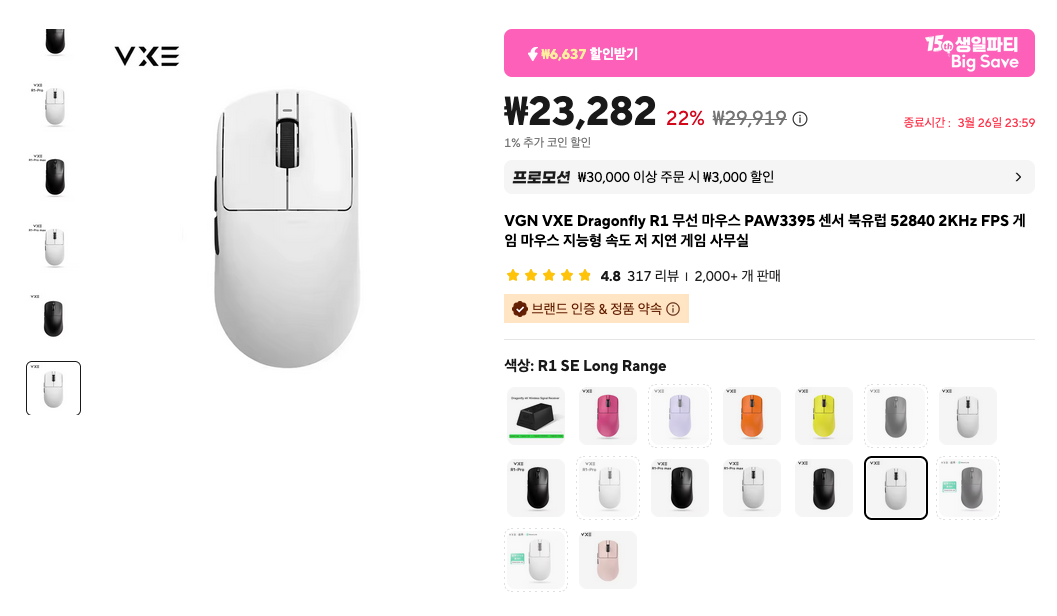Screen dimensions: 1057x616
Task: Click the brand-verified checkmark badge icon
Action: coord(520,309)
